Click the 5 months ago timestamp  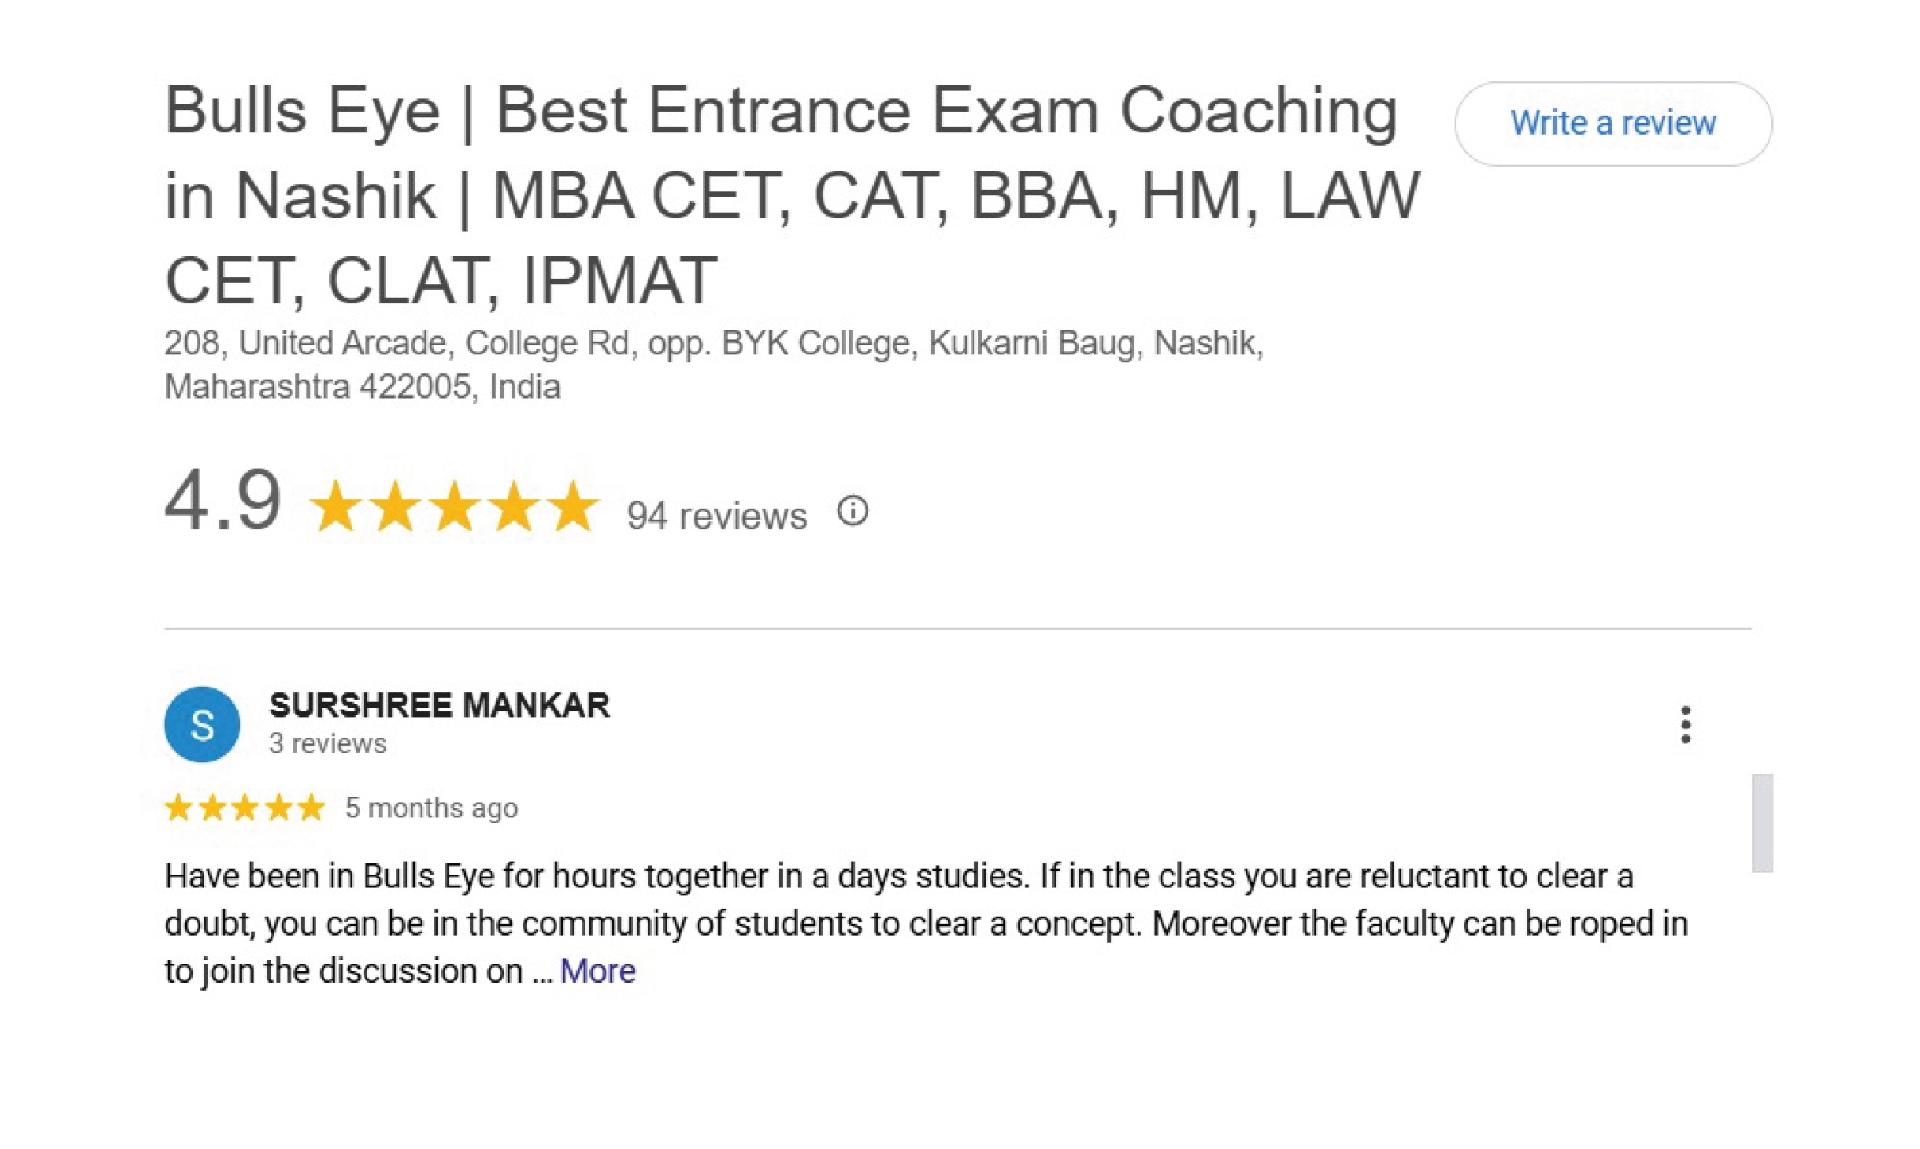coord(431,808)
